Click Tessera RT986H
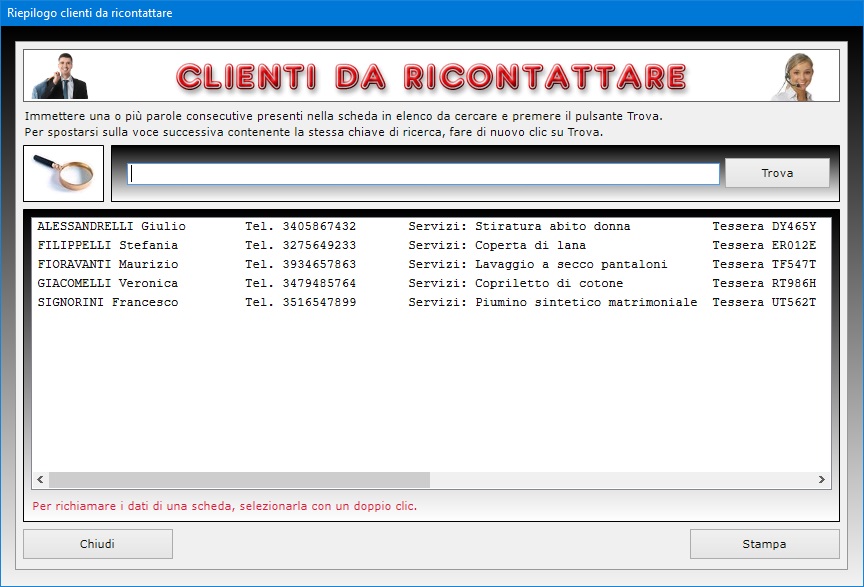This screenshot has height=587, width=864. pyautogui.click(x=764, y=283)
